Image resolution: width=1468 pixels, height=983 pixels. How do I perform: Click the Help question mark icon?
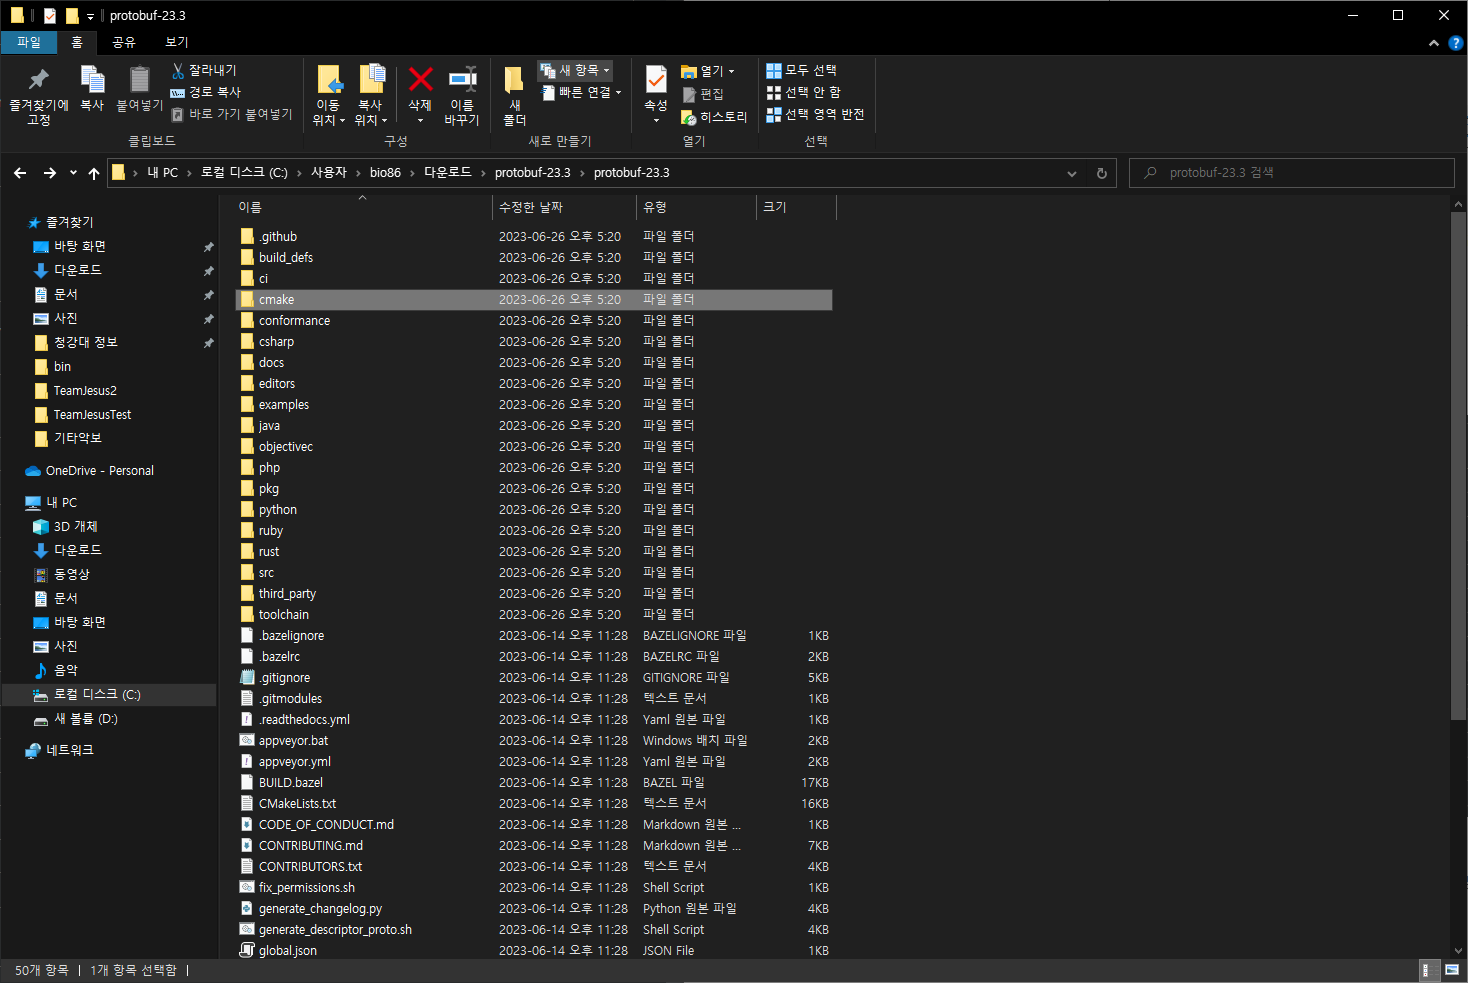(1455, 43)
